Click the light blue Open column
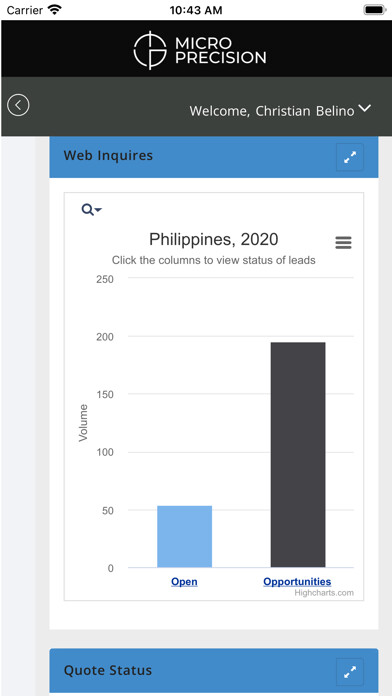The height and width of the screenshot is (696, 392). (184, 536)
